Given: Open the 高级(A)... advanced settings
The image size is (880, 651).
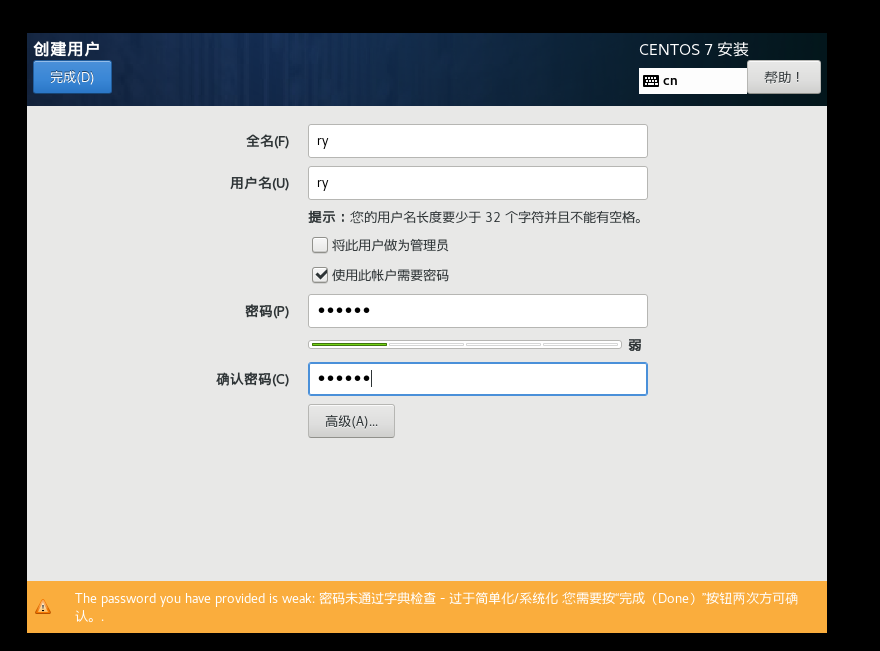Looking at the screenshot, I should pos(351,421).
